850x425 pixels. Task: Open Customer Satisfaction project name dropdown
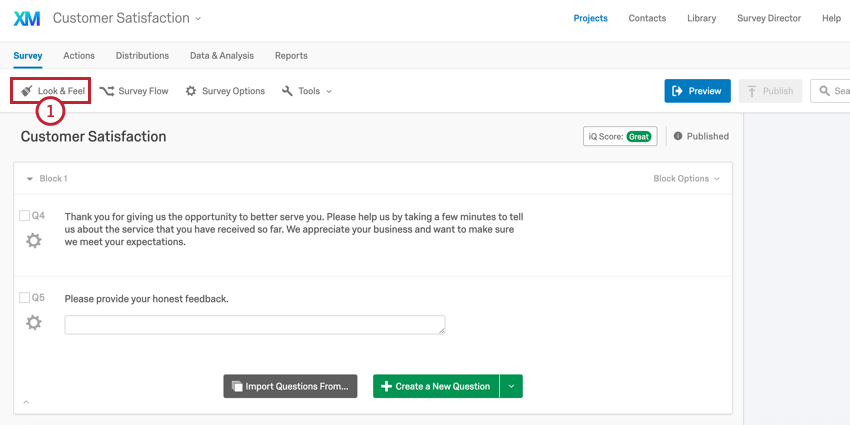point(198,18)
